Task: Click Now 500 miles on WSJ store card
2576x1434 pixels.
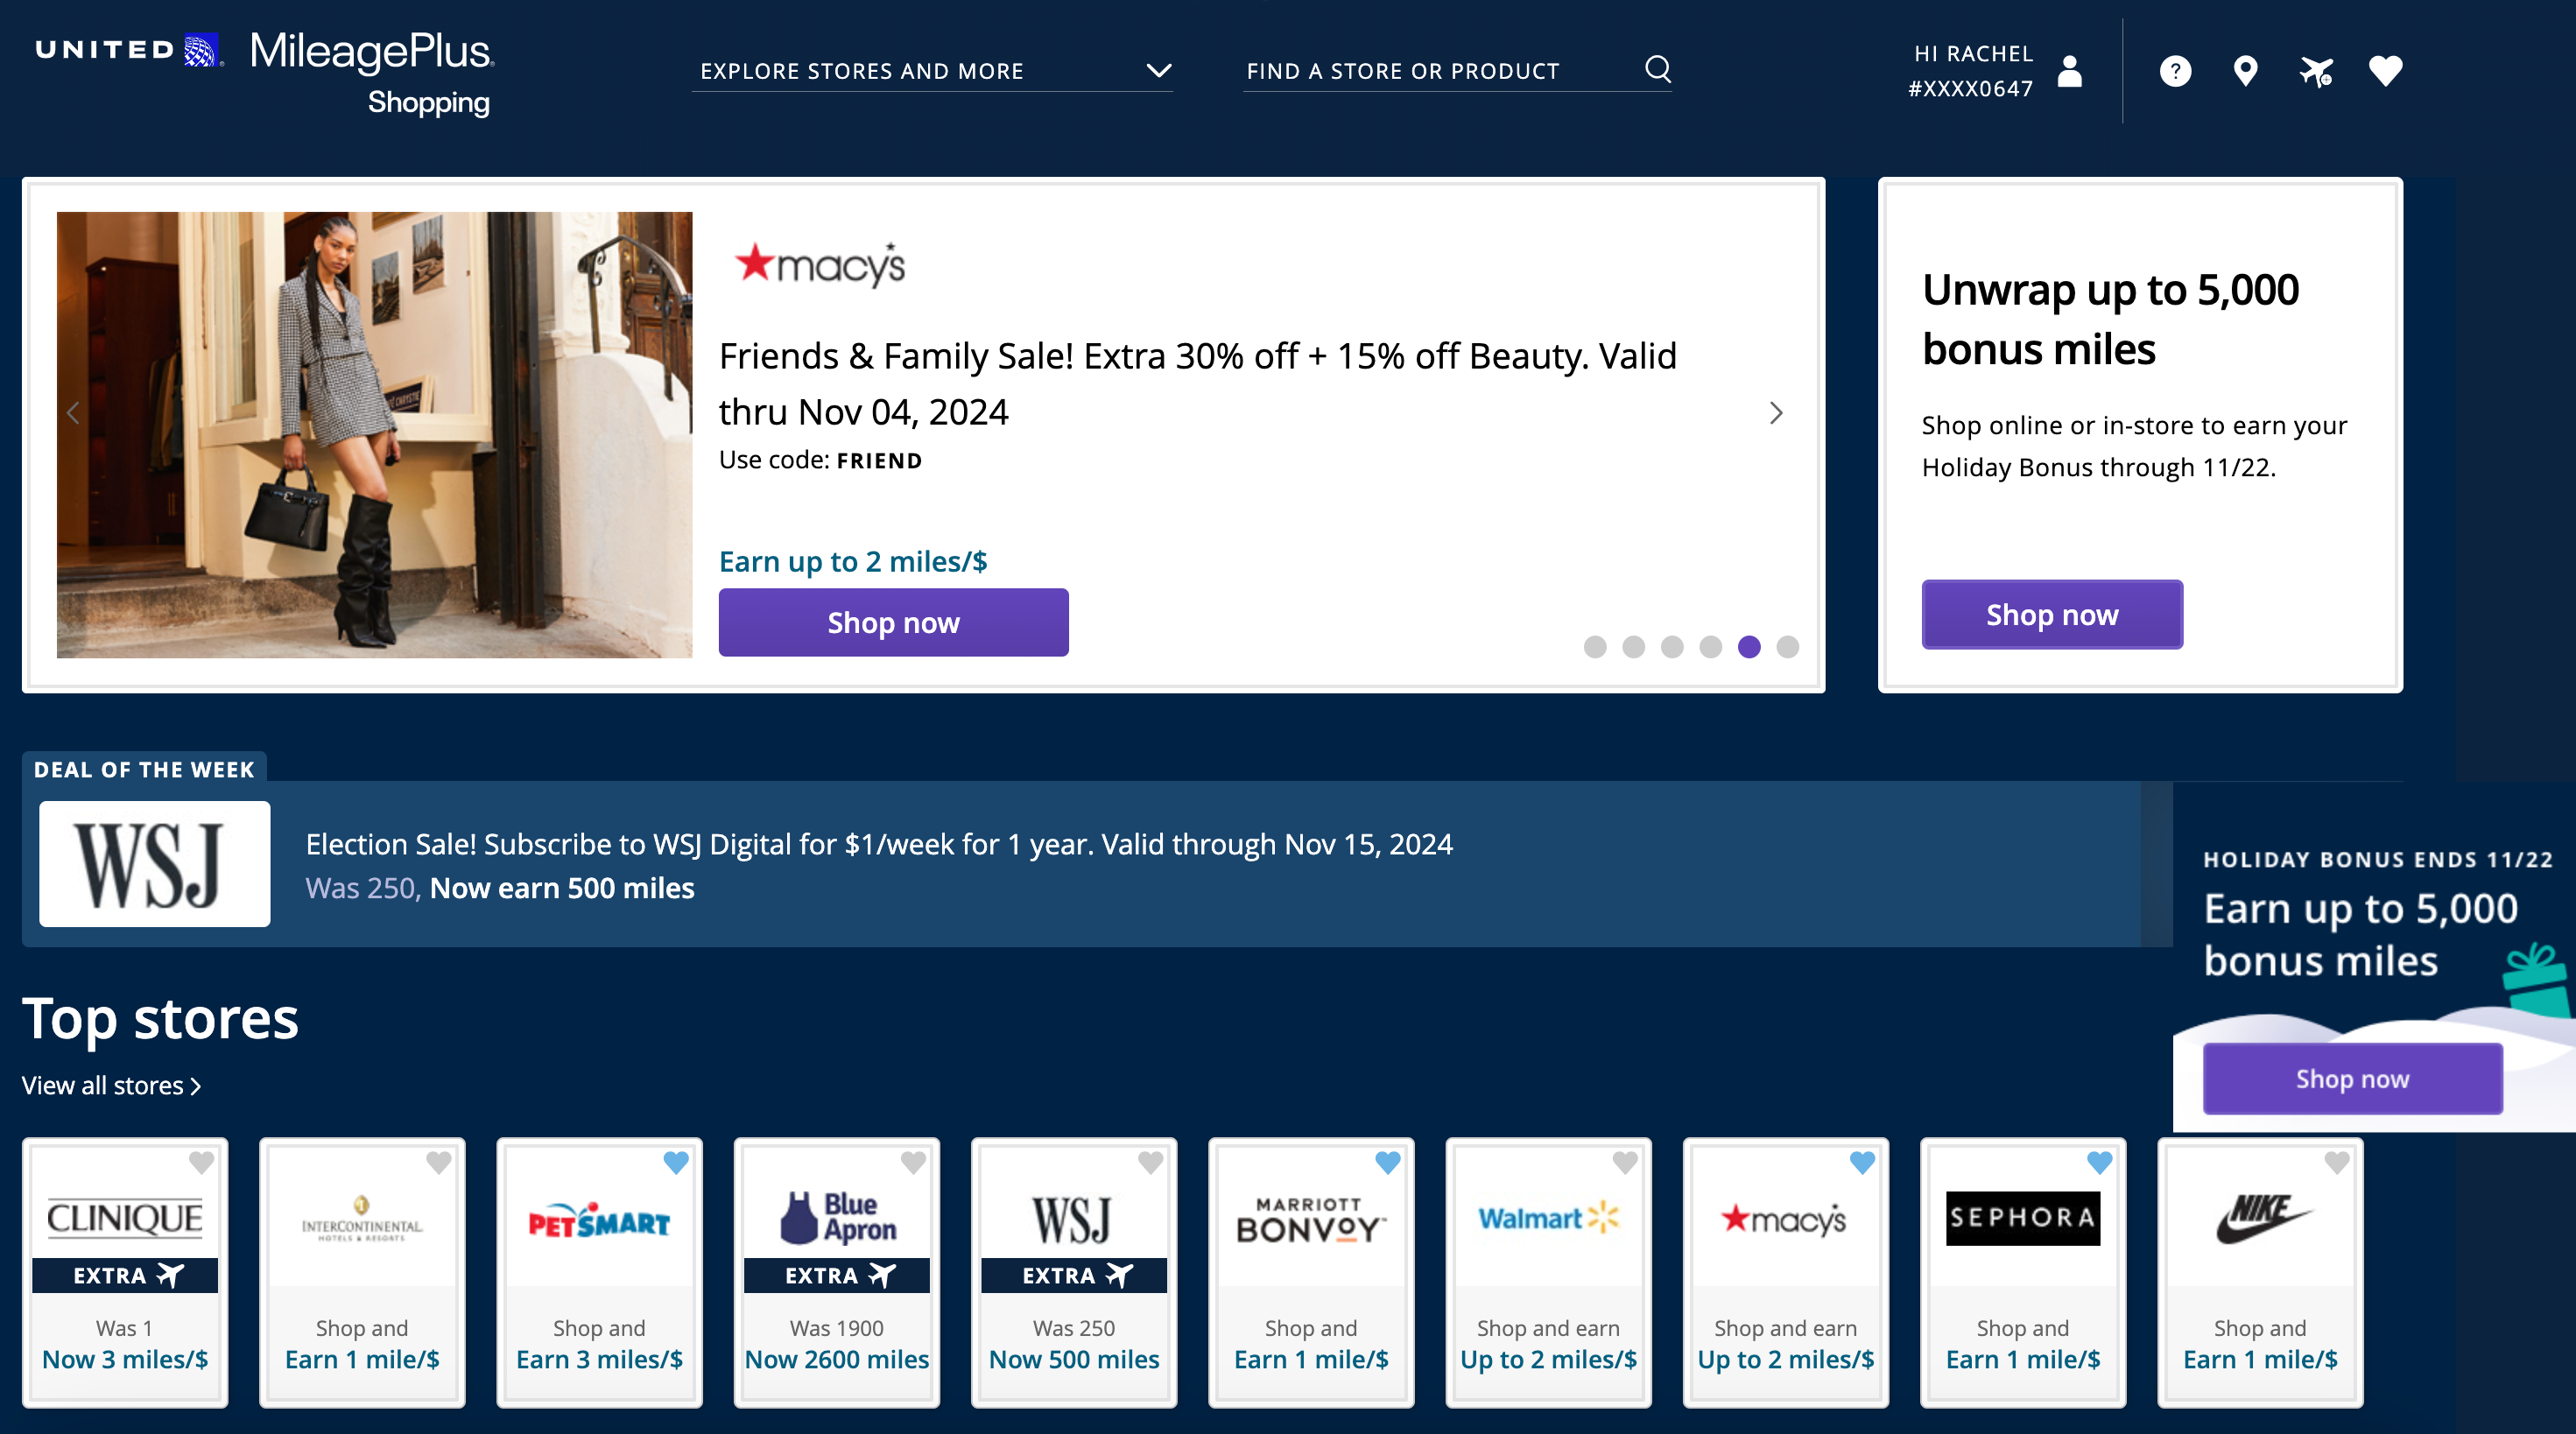Action: click(x=1074, y=1359)
